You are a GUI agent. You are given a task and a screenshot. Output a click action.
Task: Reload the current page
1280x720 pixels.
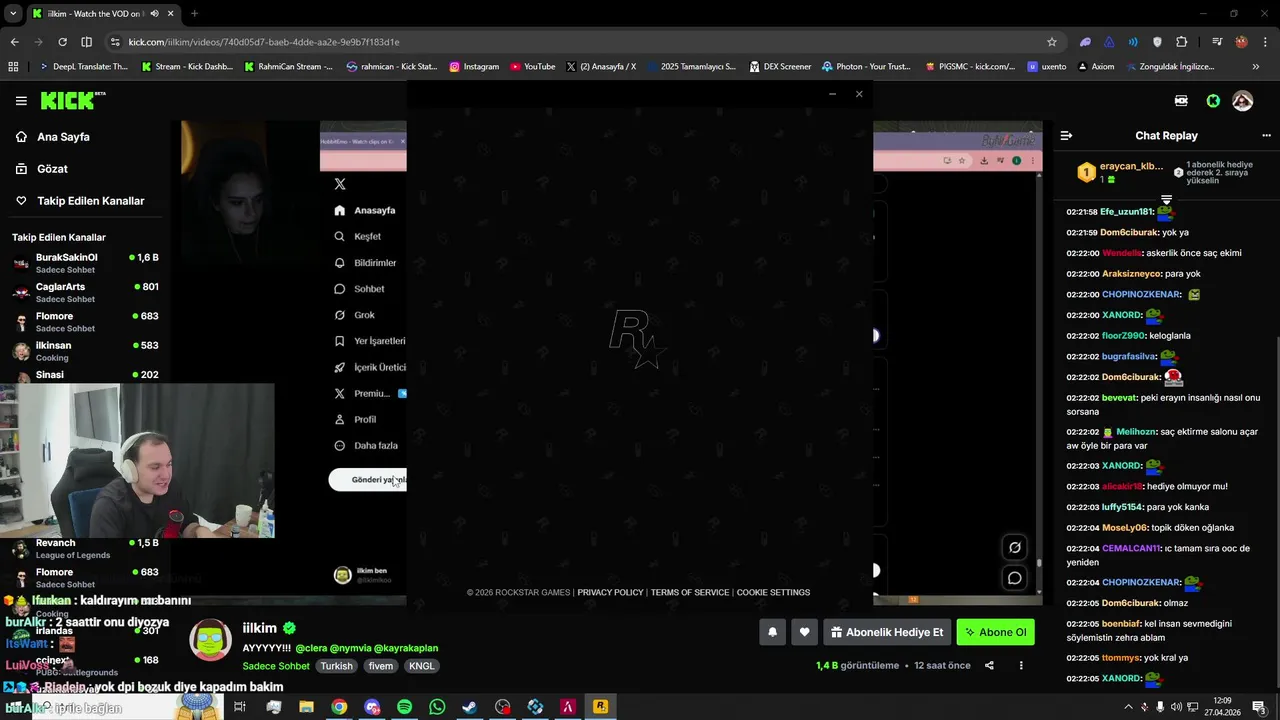(x=62, y=42)
